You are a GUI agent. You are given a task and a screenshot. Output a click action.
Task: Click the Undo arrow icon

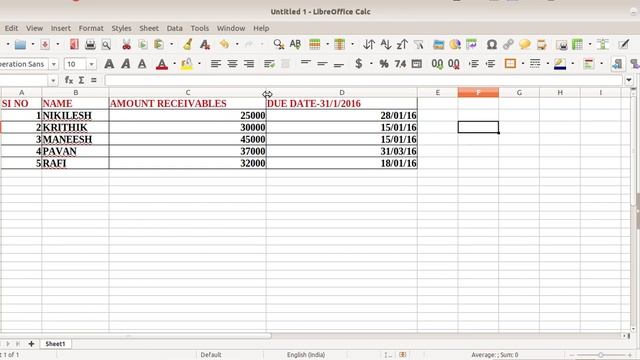pyautogui.click(x=224, y=44)
